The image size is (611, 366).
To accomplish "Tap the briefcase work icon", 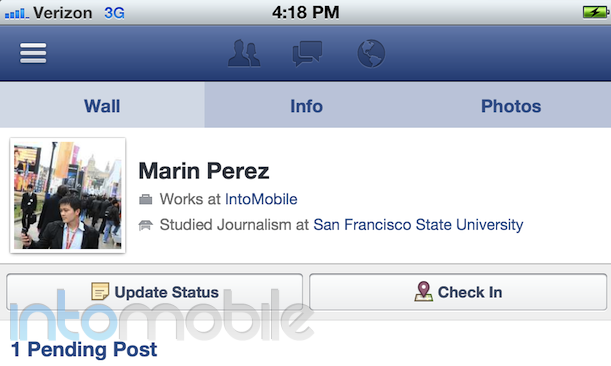I will [145, 200].
